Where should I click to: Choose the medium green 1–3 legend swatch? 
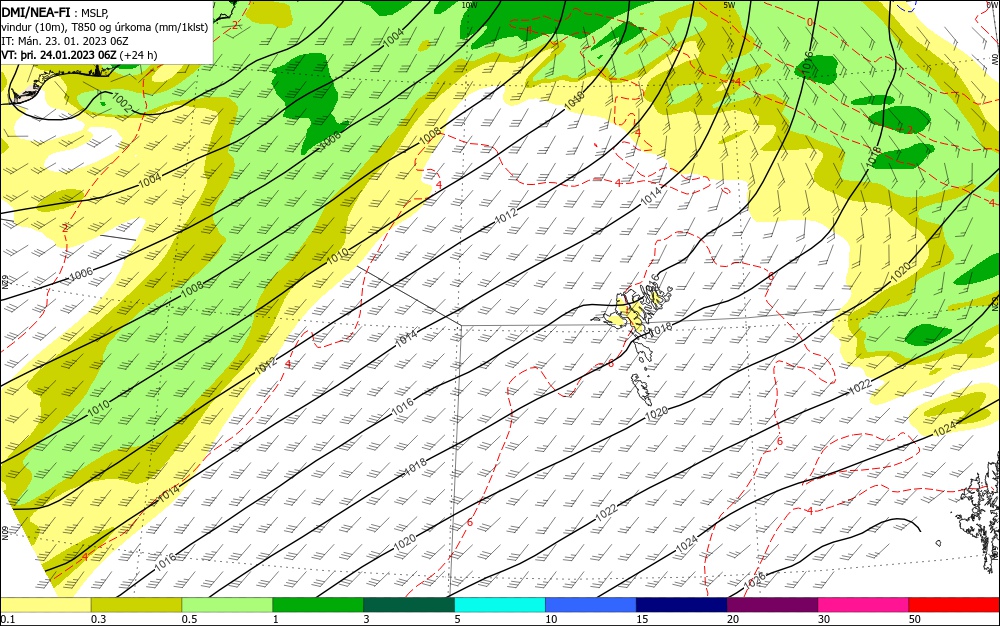[318, 605]
